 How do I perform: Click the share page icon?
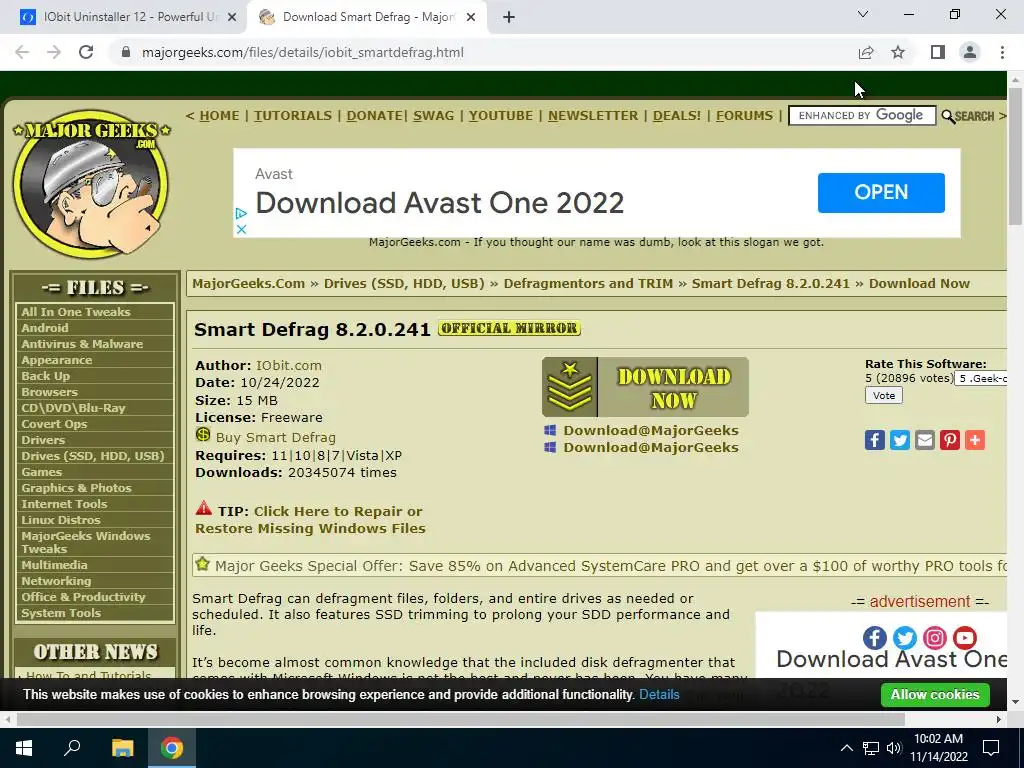click(x=866, y=52)
